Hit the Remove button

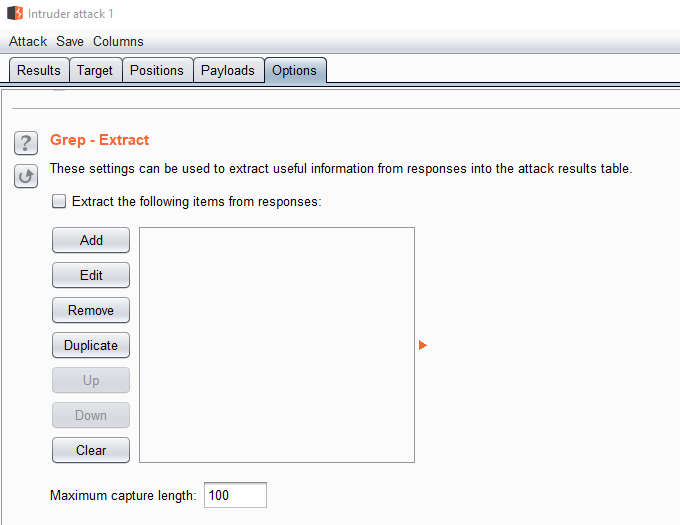tap(91, 310)
